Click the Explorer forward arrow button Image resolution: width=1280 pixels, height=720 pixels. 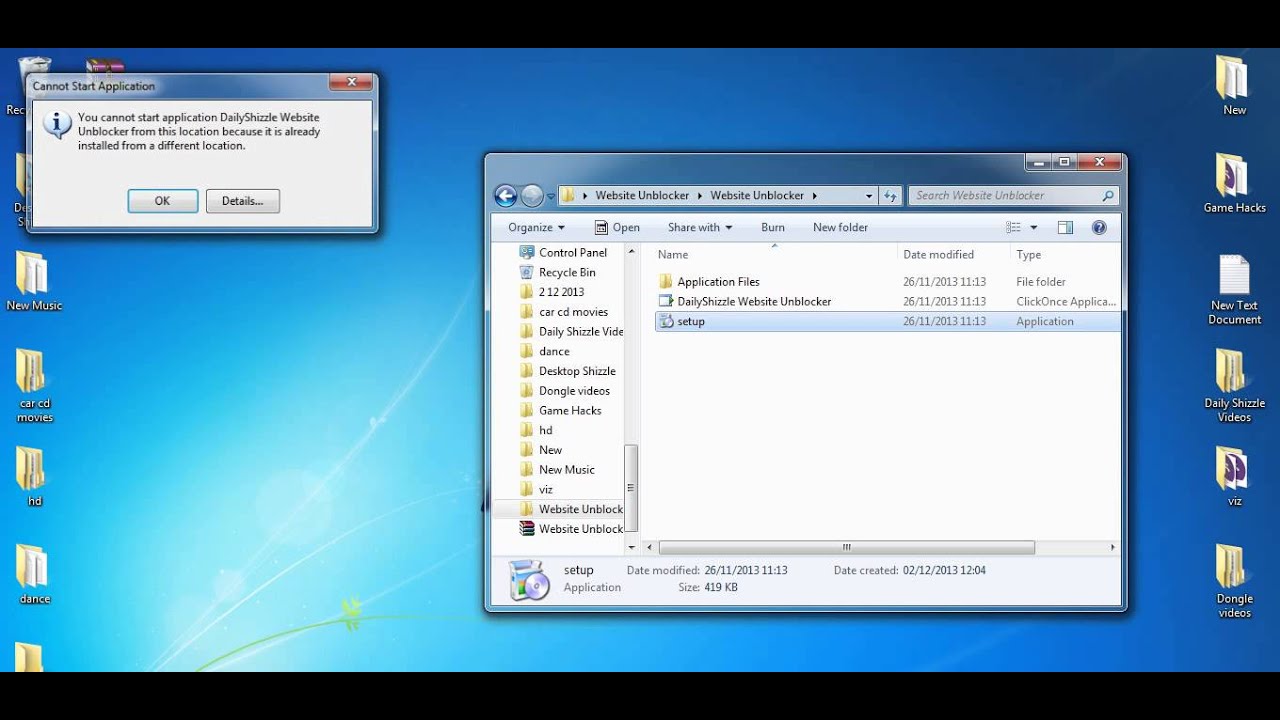coord(532,196)
